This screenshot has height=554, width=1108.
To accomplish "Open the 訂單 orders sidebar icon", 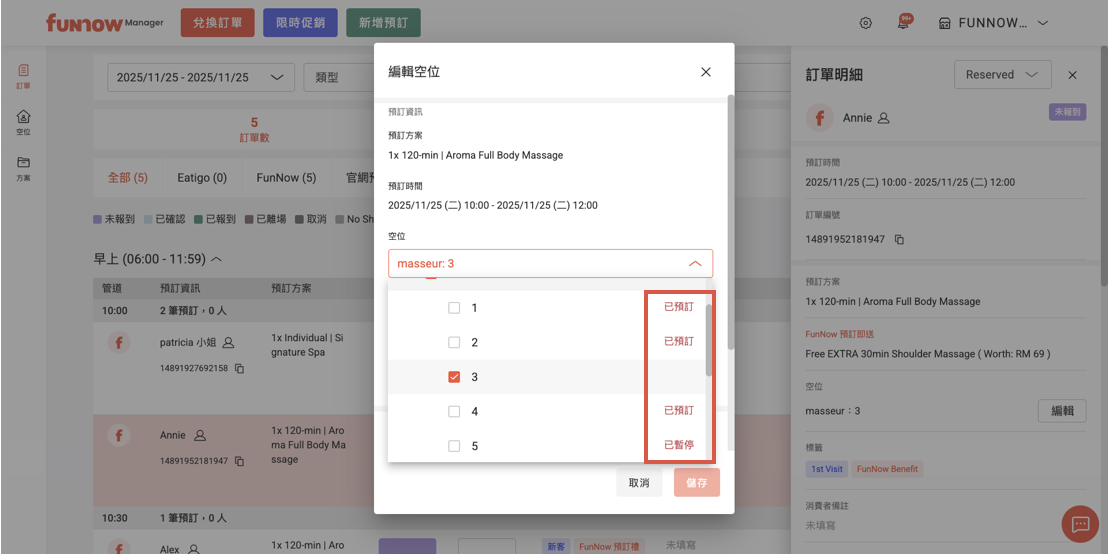I will point(23,75).
